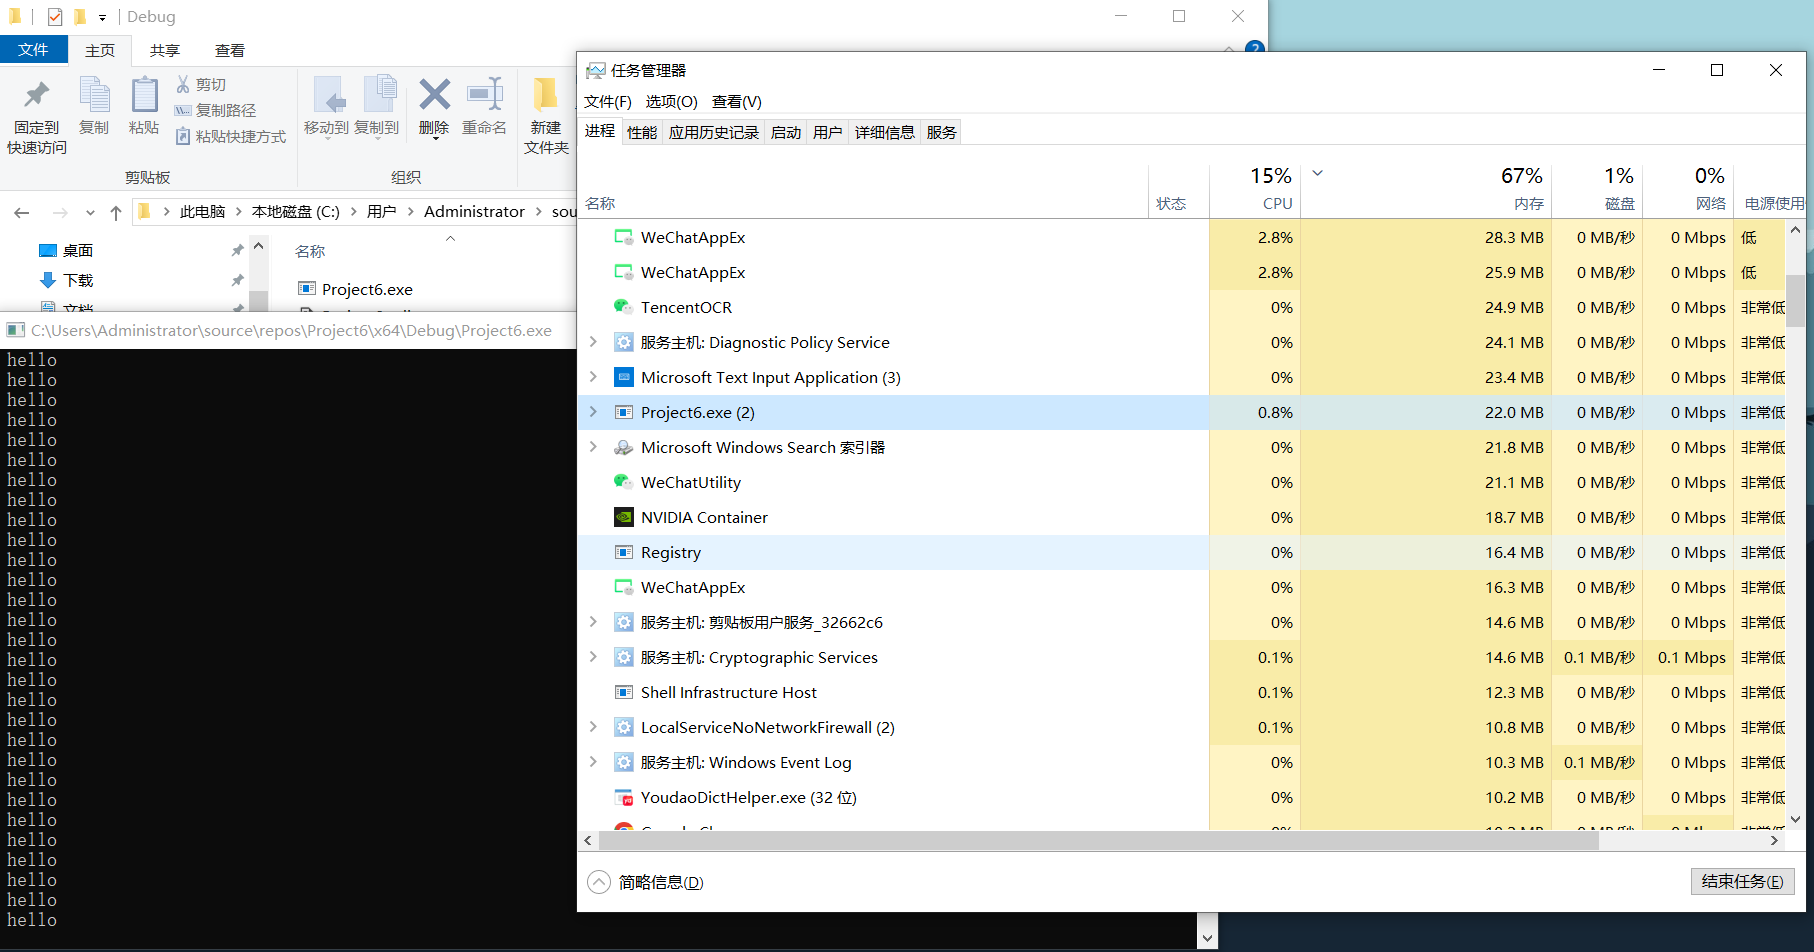This screenshot has width=1814, height=952.
Task: Sort processes by Disk column header
Action: (1597, 190)
